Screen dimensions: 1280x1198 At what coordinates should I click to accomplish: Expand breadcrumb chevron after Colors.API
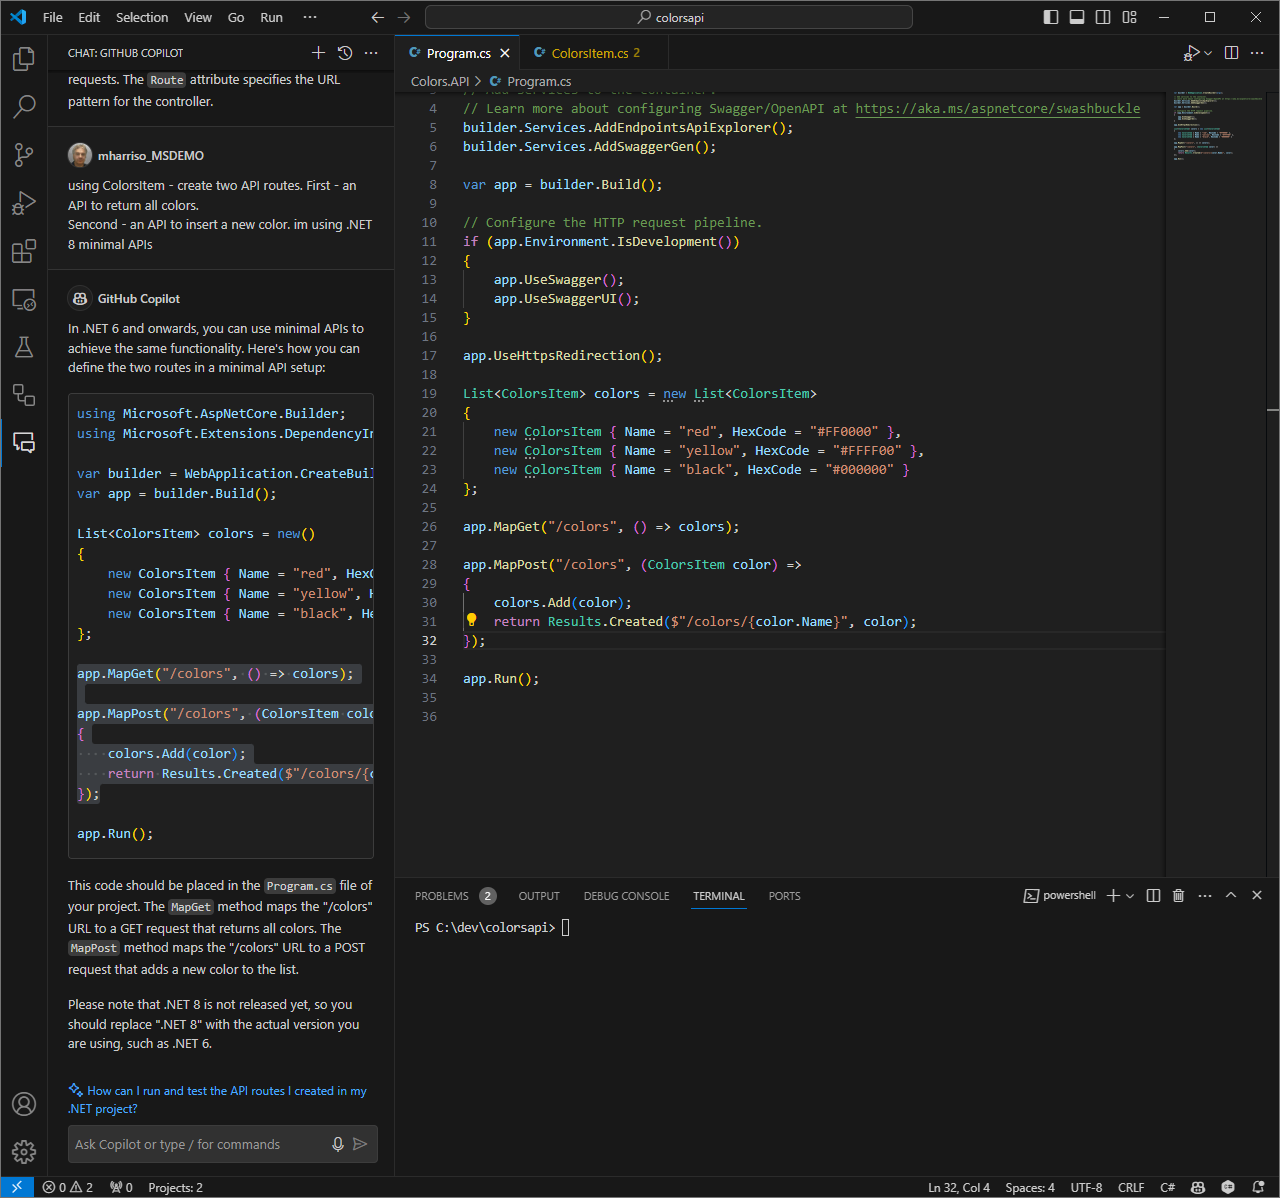(478, 81)
